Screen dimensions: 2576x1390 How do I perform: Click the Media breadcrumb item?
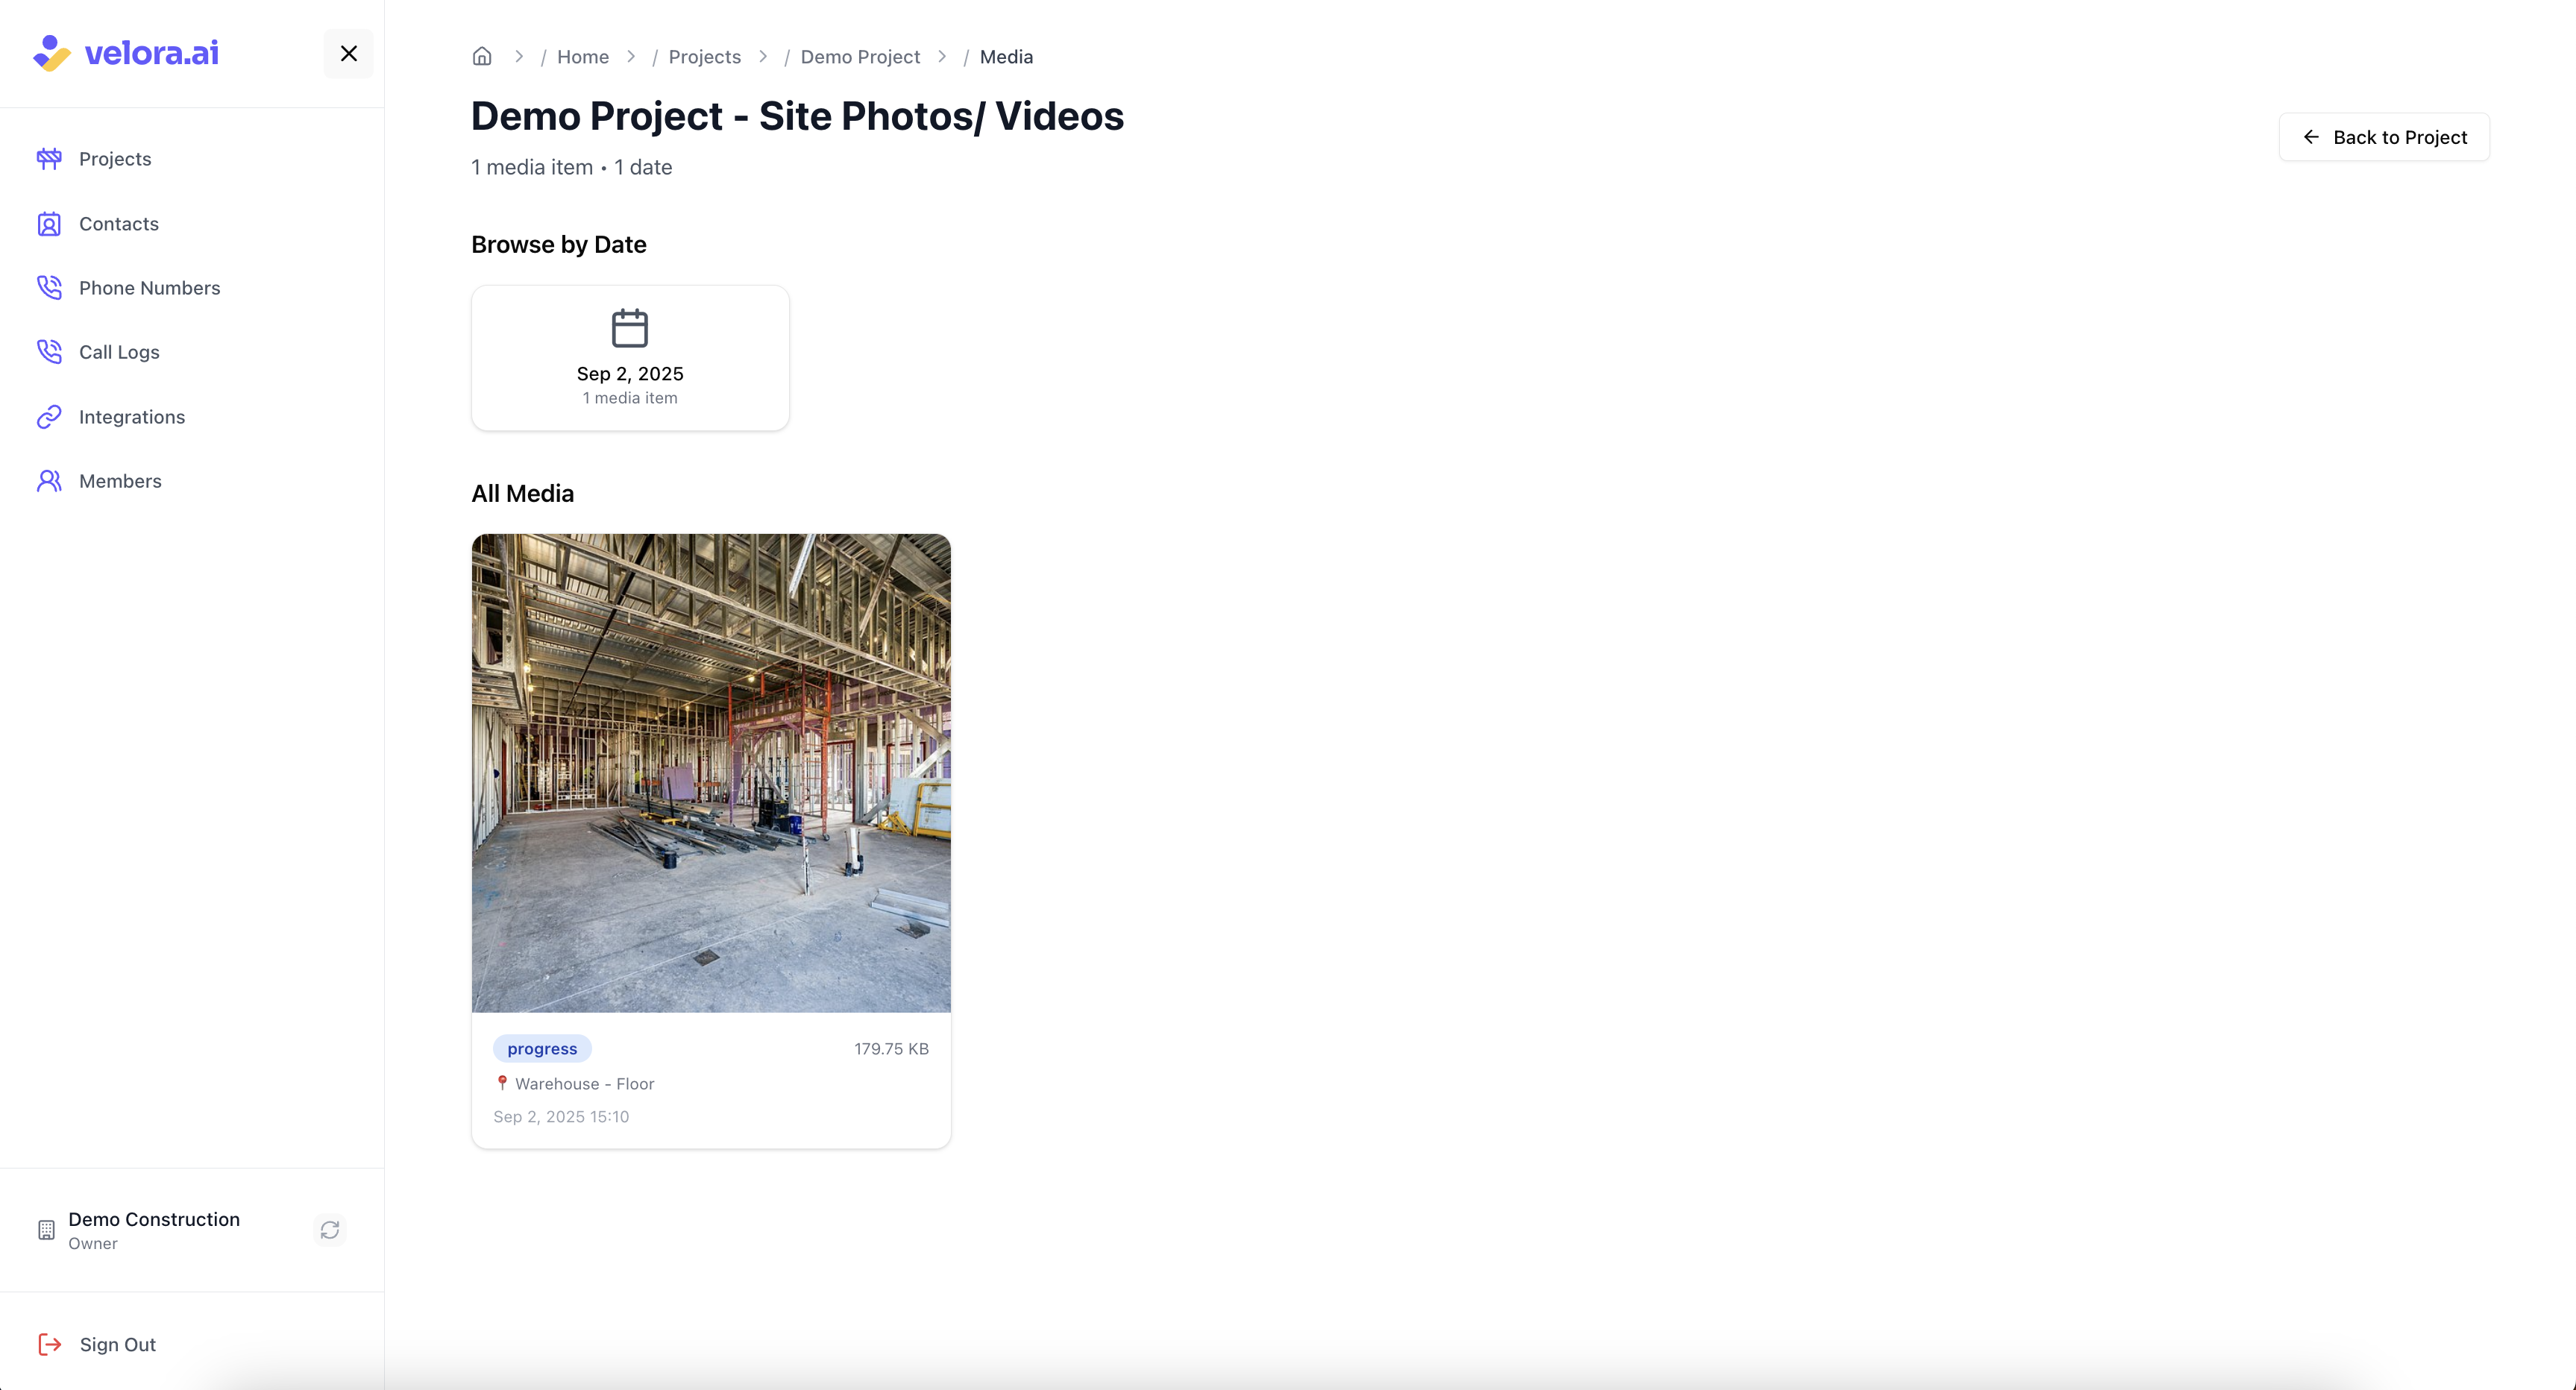1006,57
